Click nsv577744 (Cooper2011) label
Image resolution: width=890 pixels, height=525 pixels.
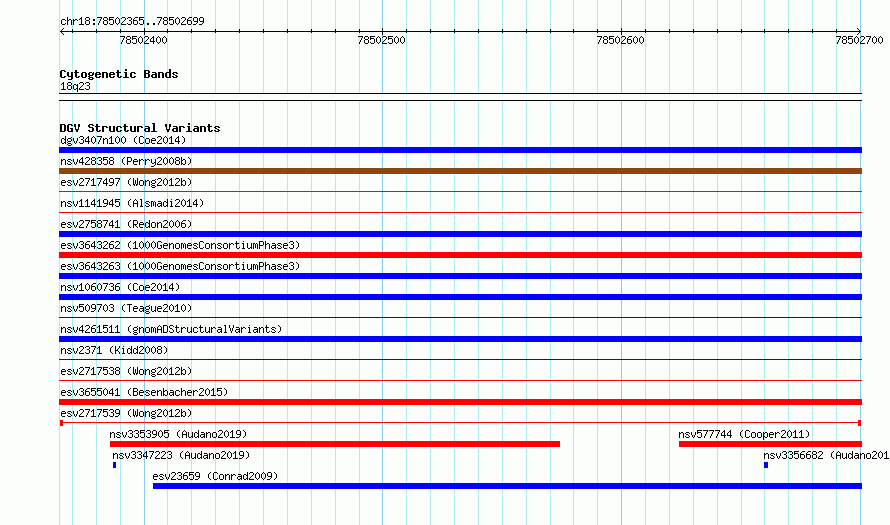click(x=744, y=434)
